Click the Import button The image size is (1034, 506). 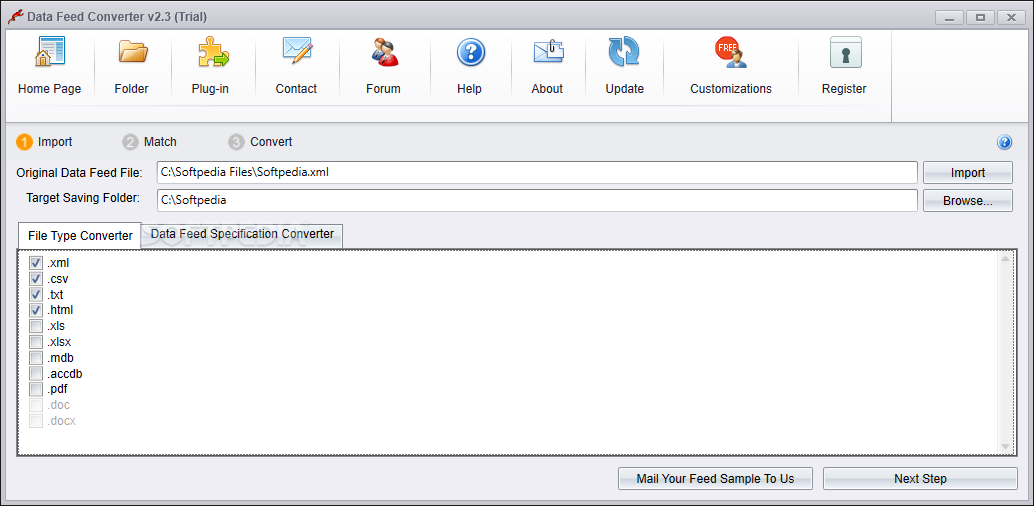tap(967, 173)
